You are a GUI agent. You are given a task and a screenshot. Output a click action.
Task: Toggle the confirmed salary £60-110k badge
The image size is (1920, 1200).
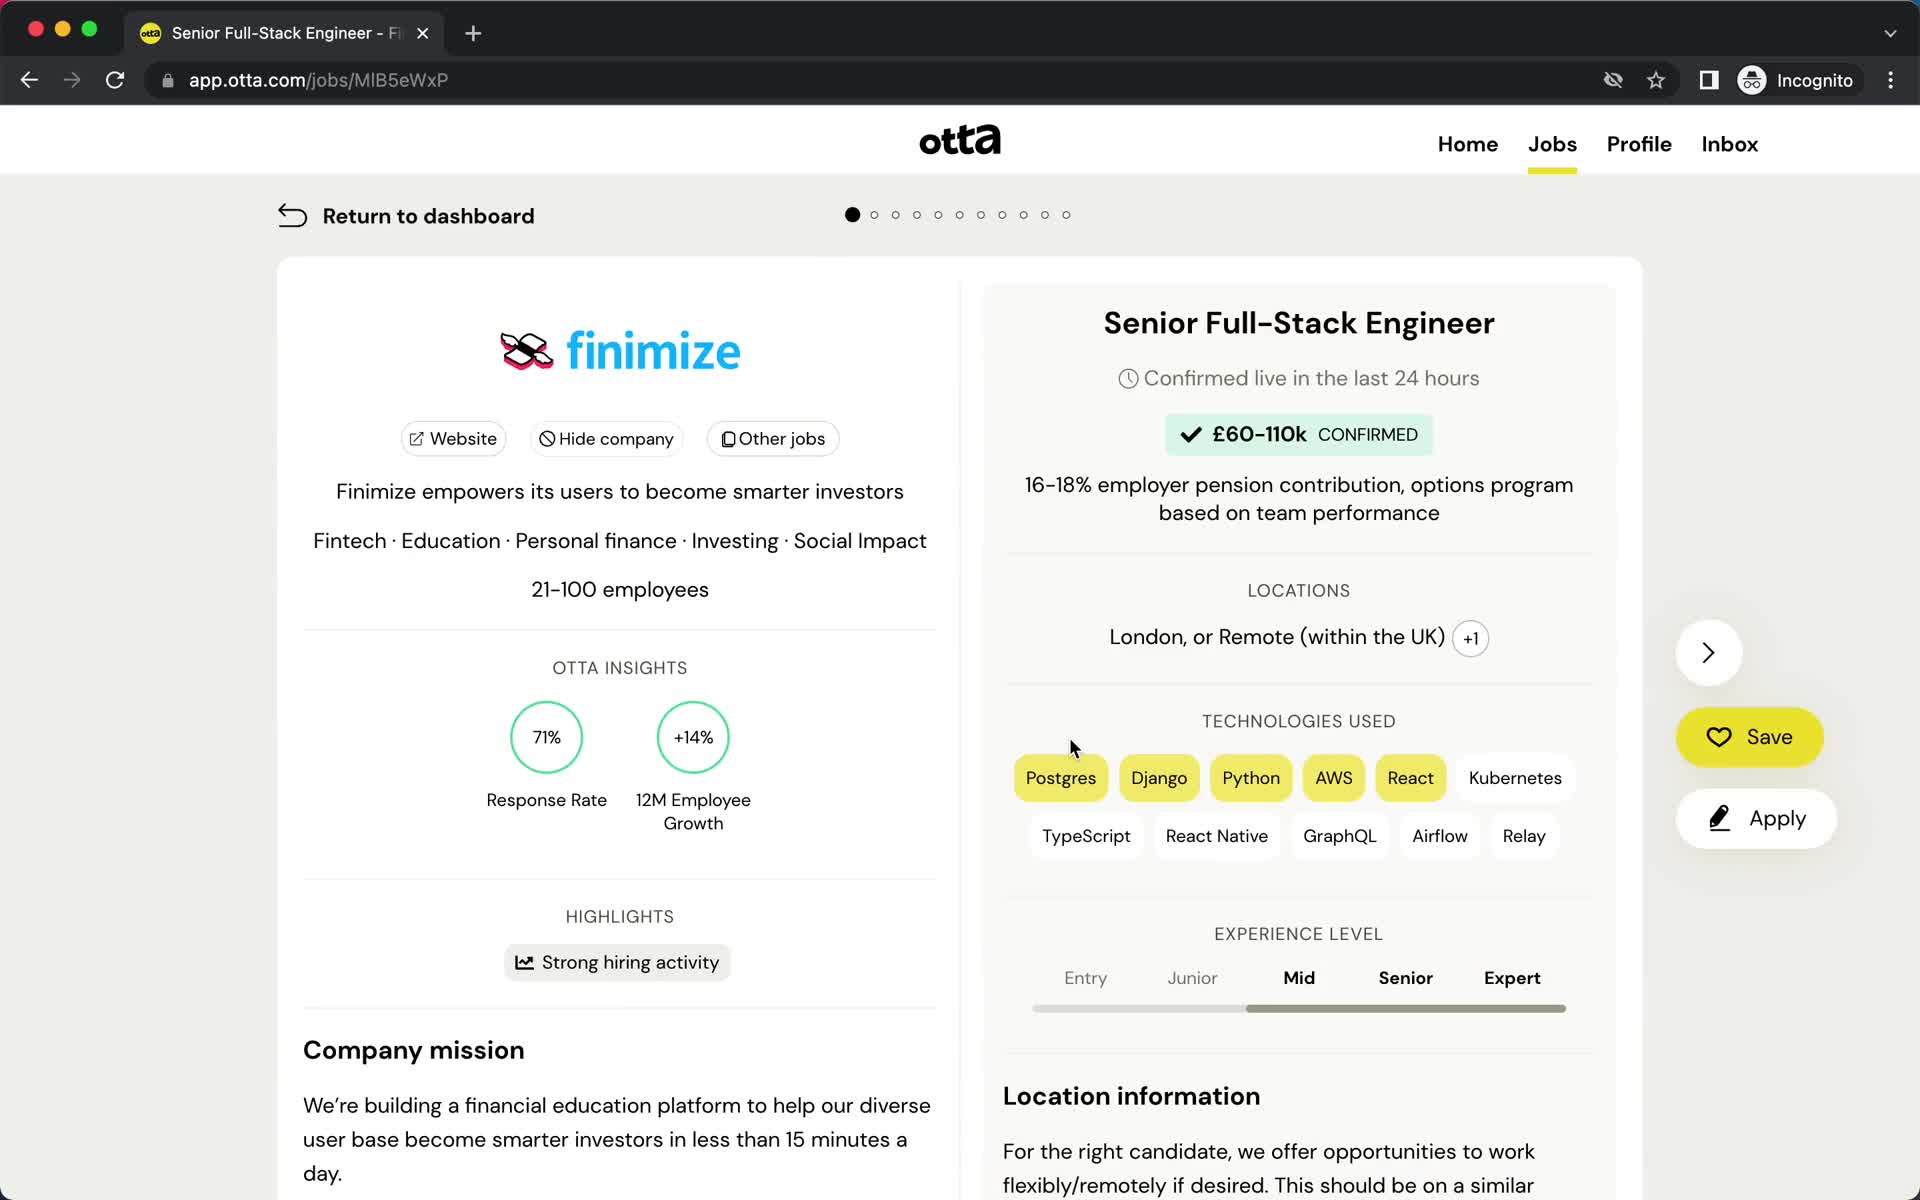(1298, 434)
